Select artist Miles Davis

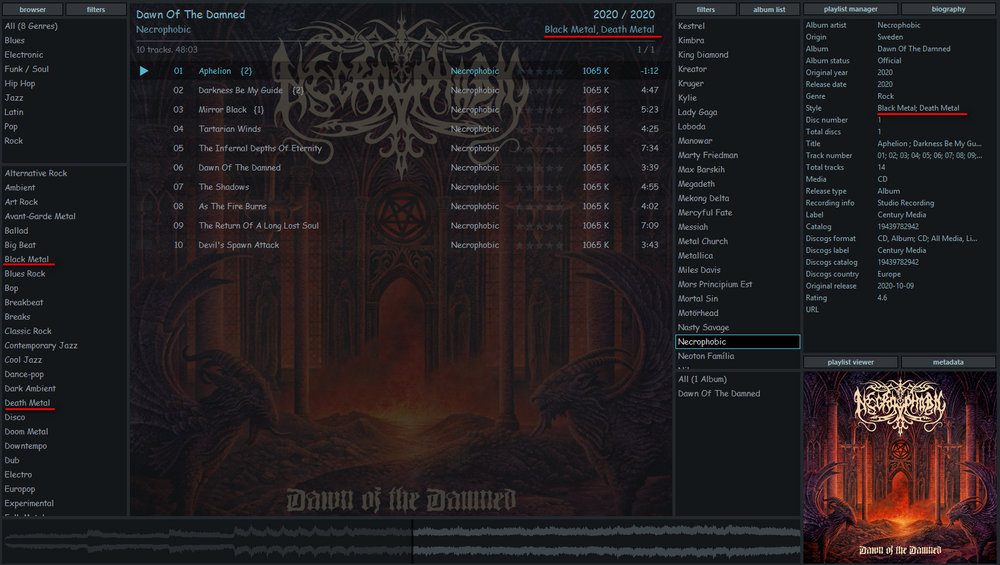[699, 270]
